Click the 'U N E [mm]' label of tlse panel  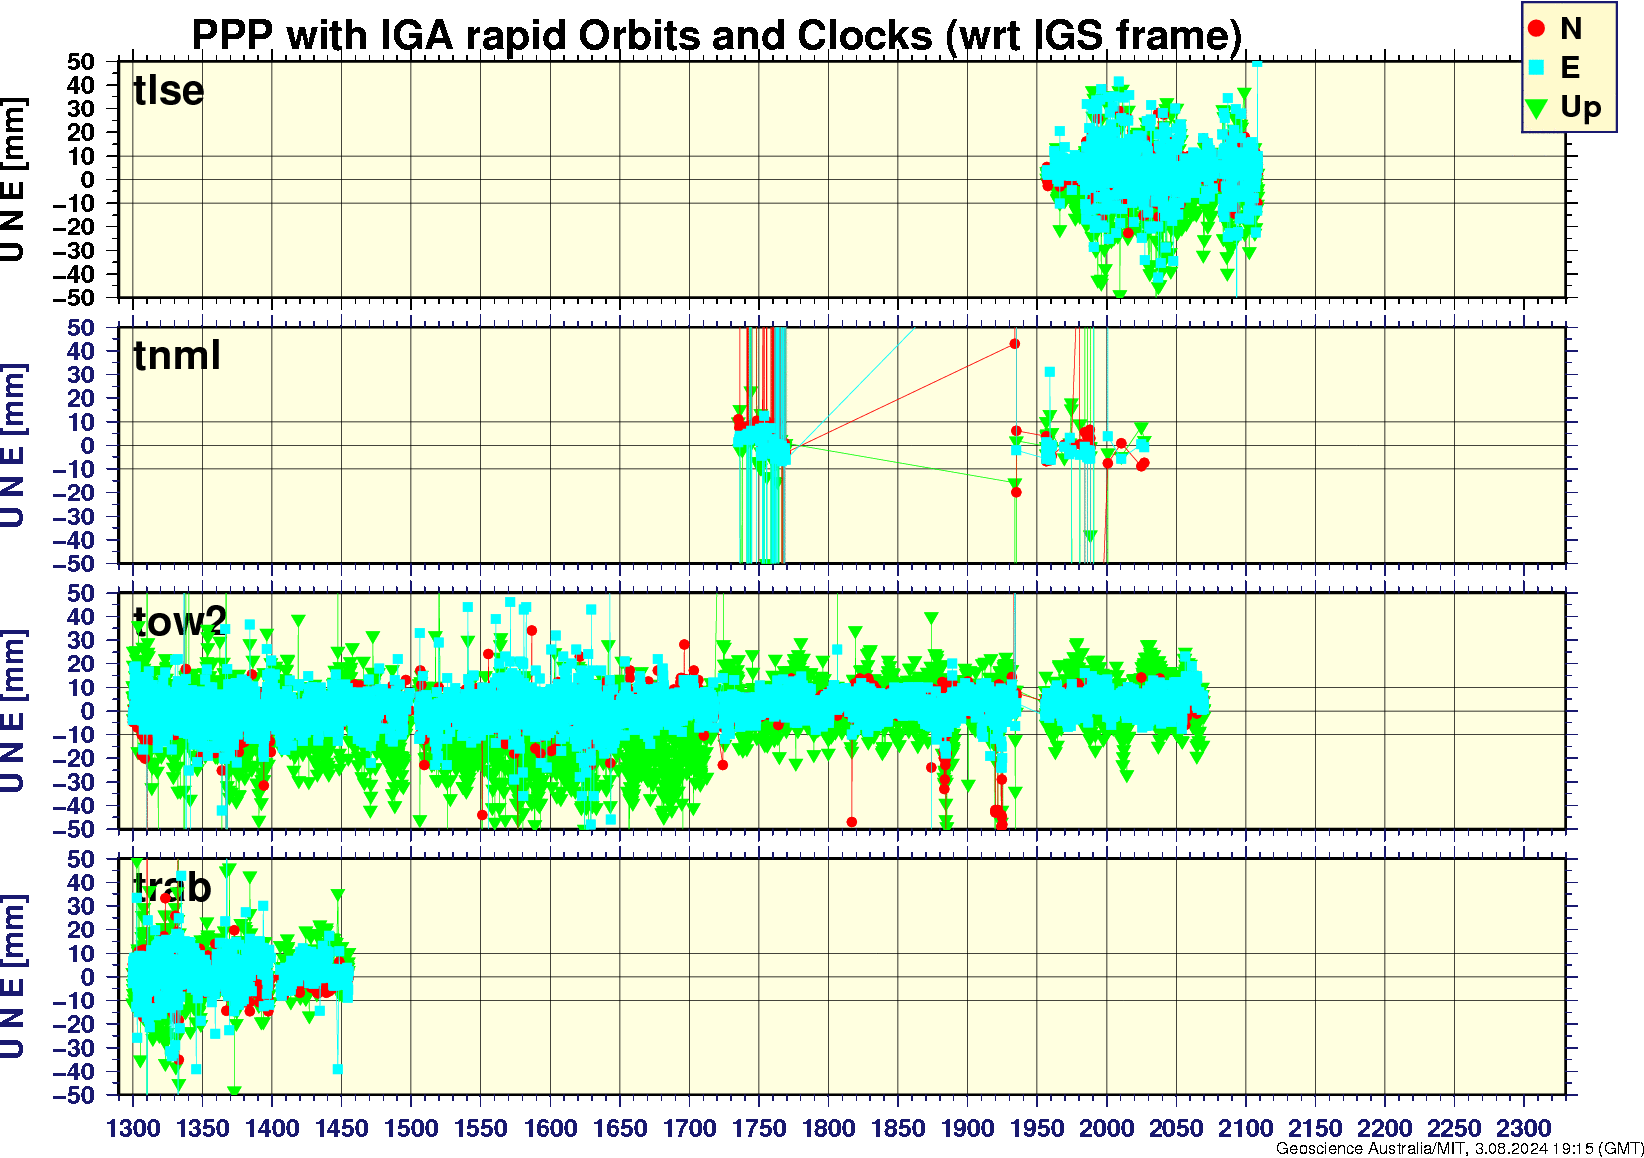(x=13, y=180)
